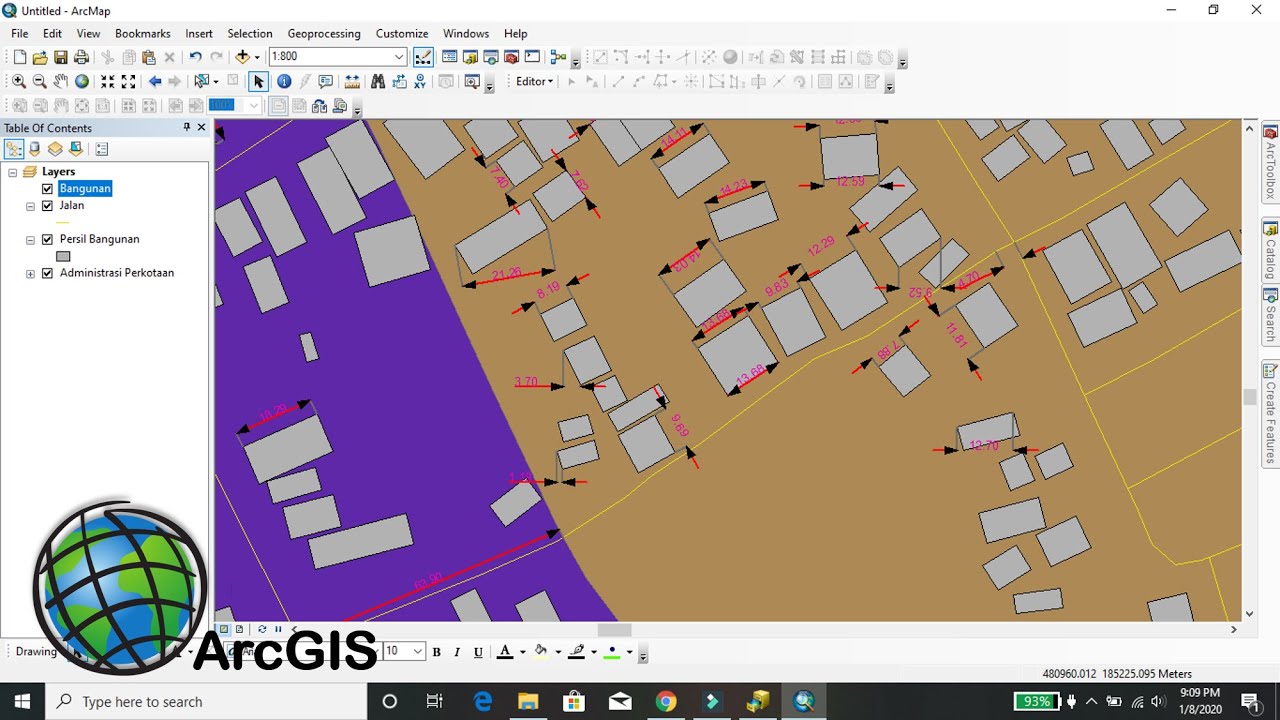The width and height of the screenshot is (1280, 720).
Task: Open the Selection menu
Action: (250, 33)
